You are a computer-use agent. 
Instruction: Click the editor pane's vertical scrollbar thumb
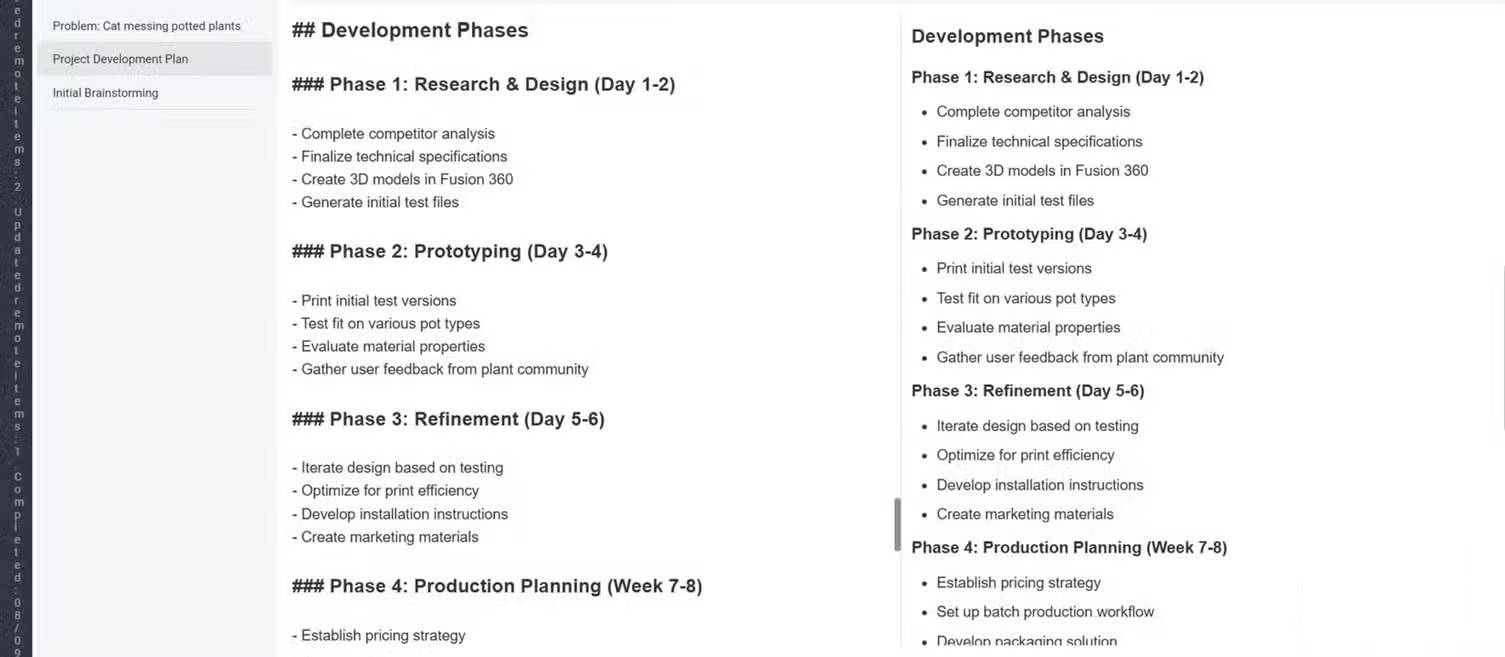(x=897, y=524)
